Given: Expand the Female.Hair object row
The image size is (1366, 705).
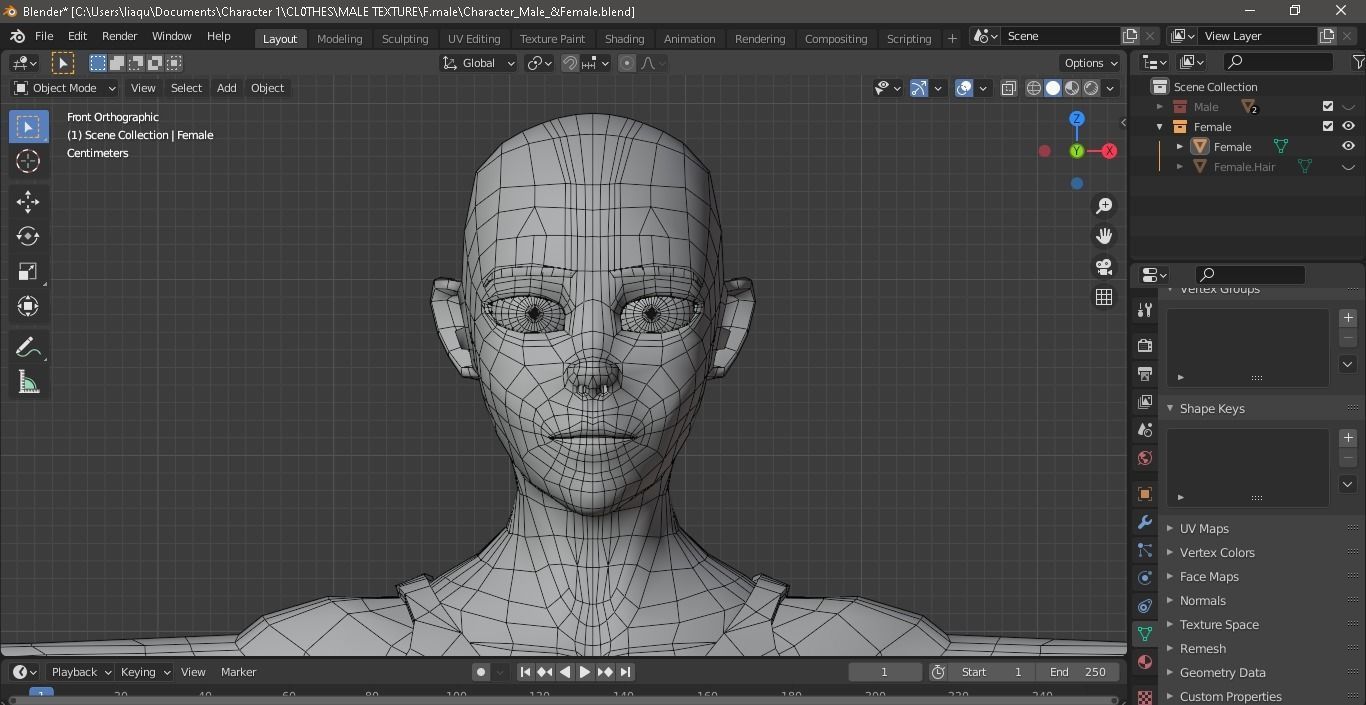Looking at the screenshot, I should [1180, 167].
